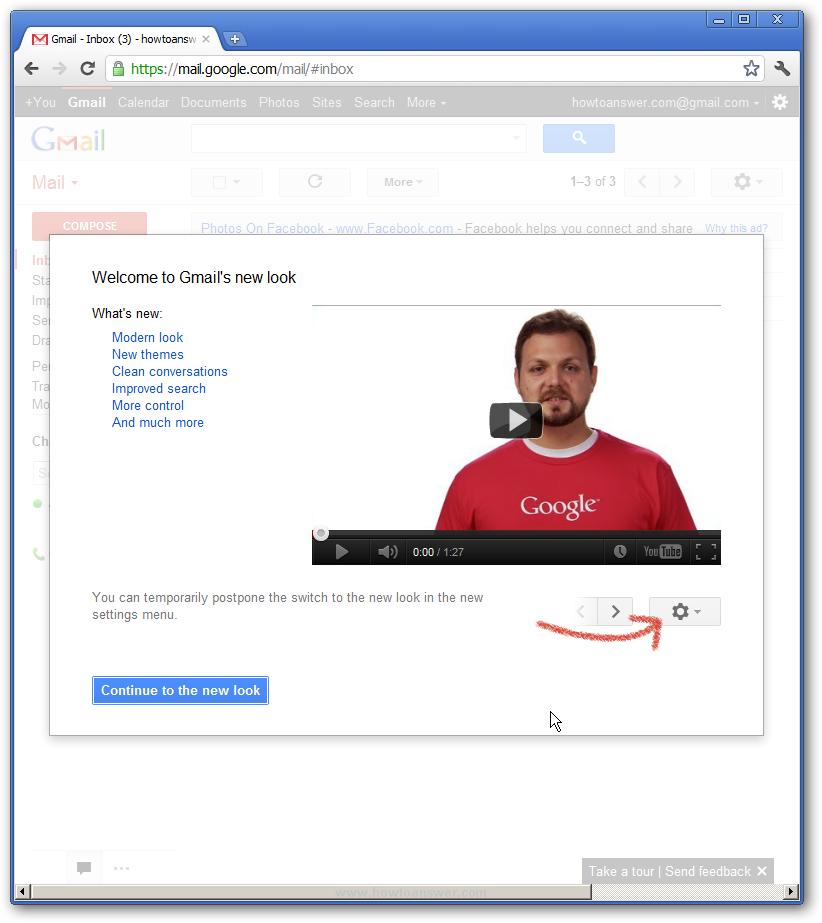Click the horizontal scrollbar left arrow
The height and width of the screenshot is (923, 822).
22,891
